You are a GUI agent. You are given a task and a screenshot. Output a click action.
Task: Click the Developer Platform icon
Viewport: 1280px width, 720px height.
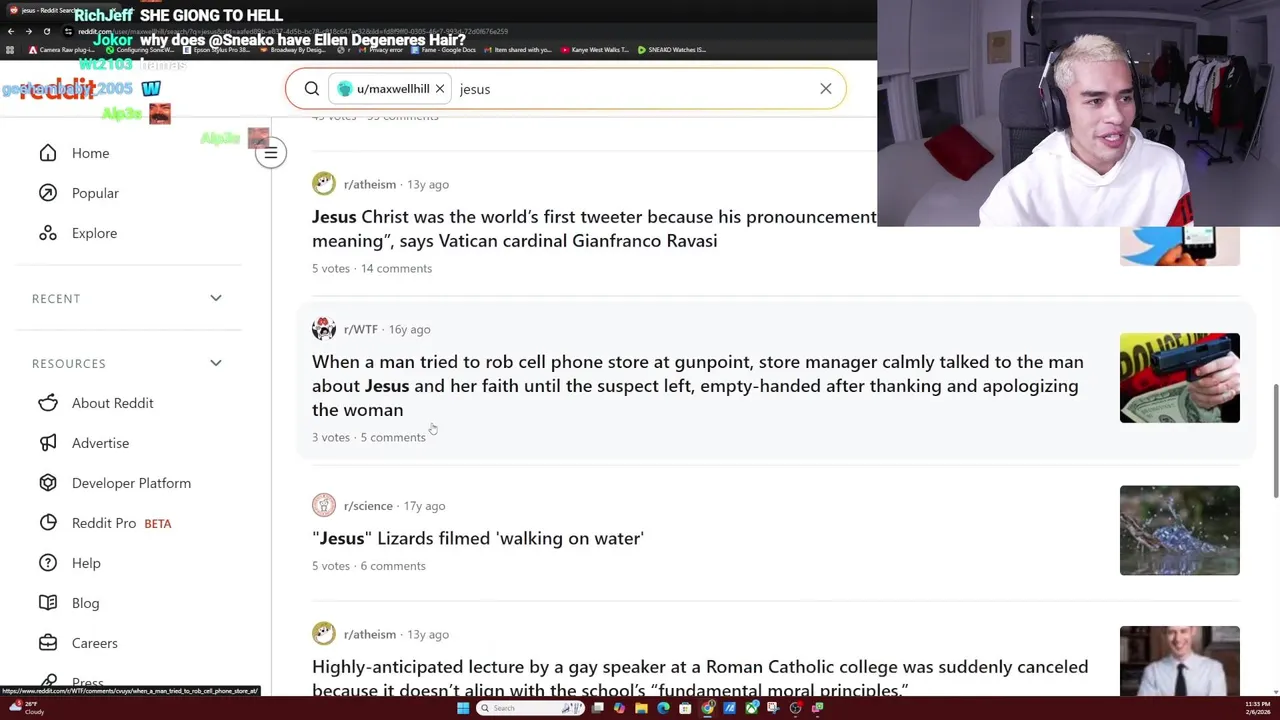(x=48, y=483)
